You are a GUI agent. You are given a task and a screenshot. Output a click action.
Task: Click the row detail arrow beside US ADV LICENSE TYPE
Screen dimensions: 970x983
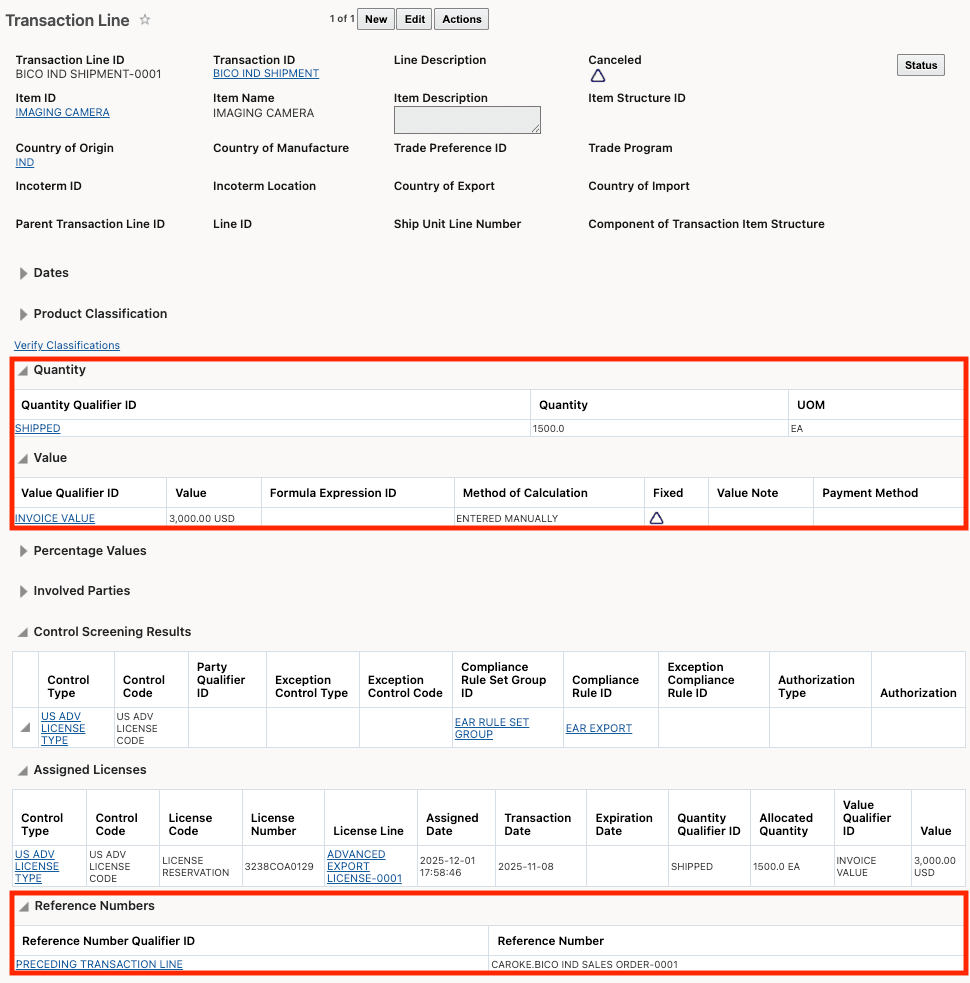point(24,728)
